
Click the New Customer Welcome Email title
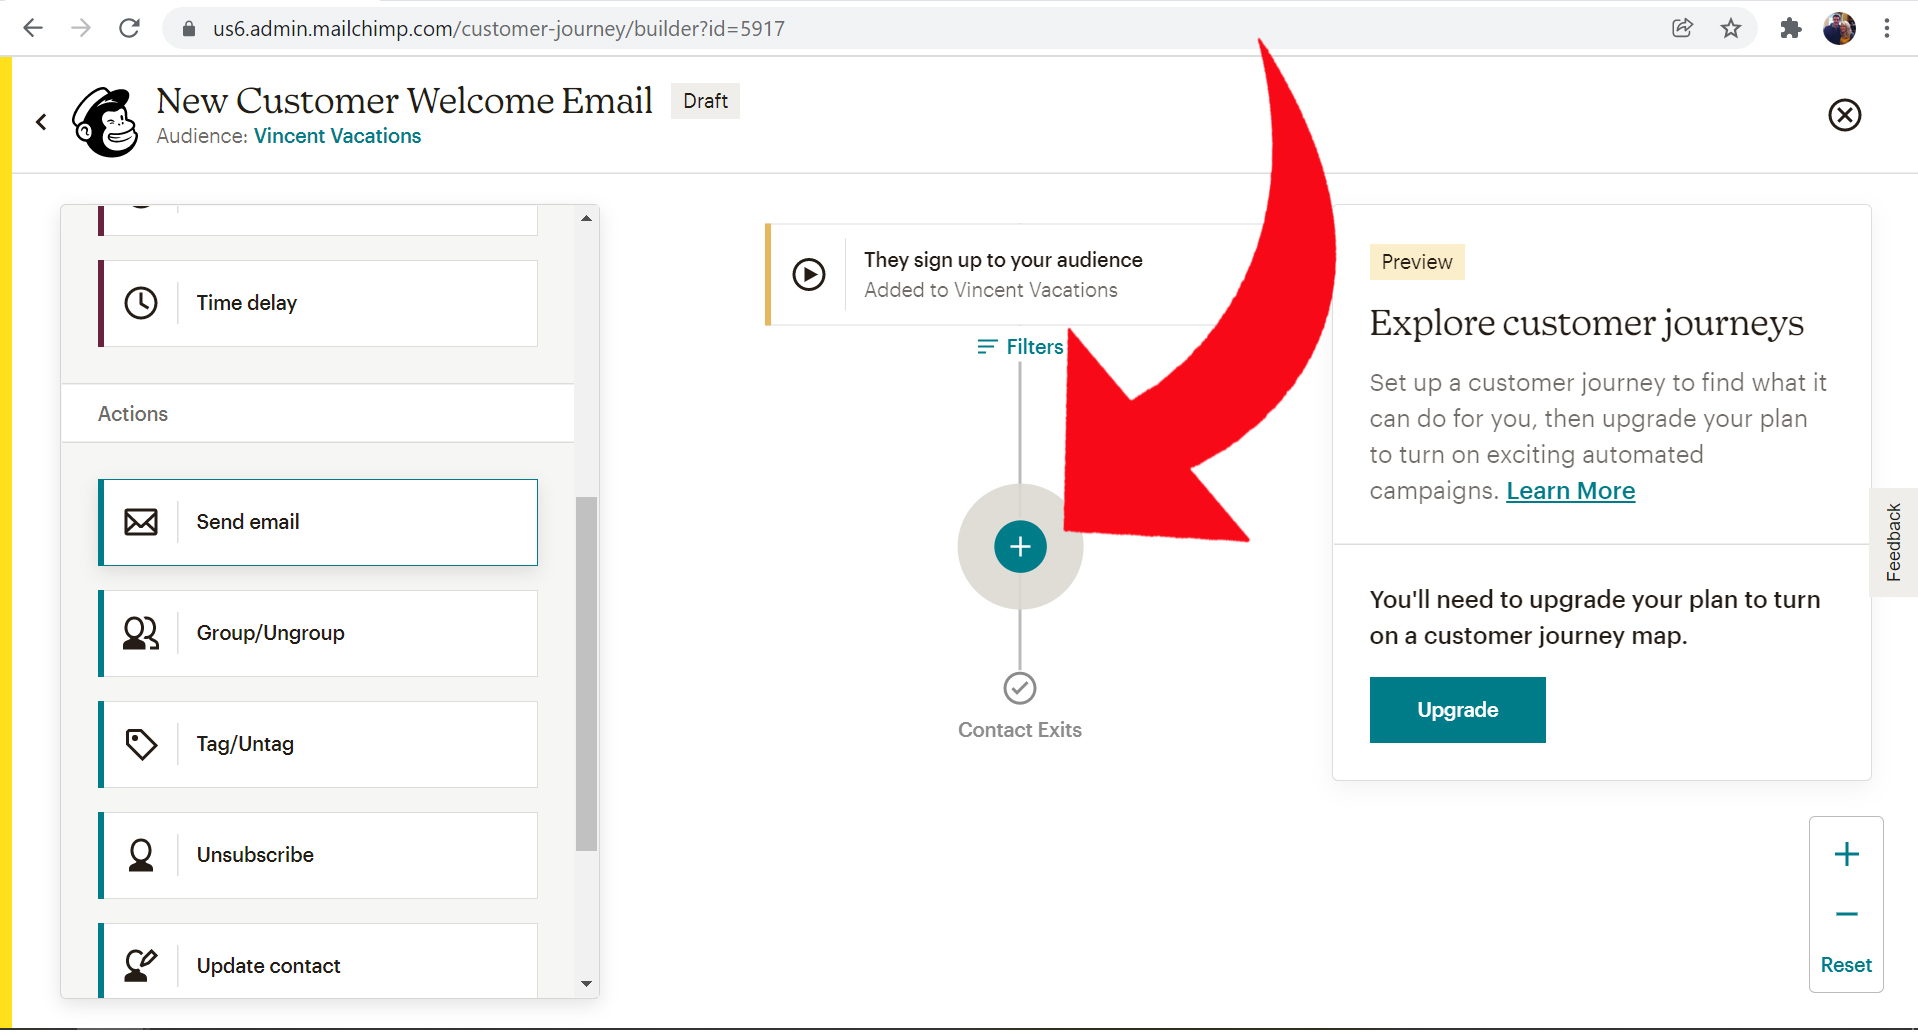click(404, 101)
